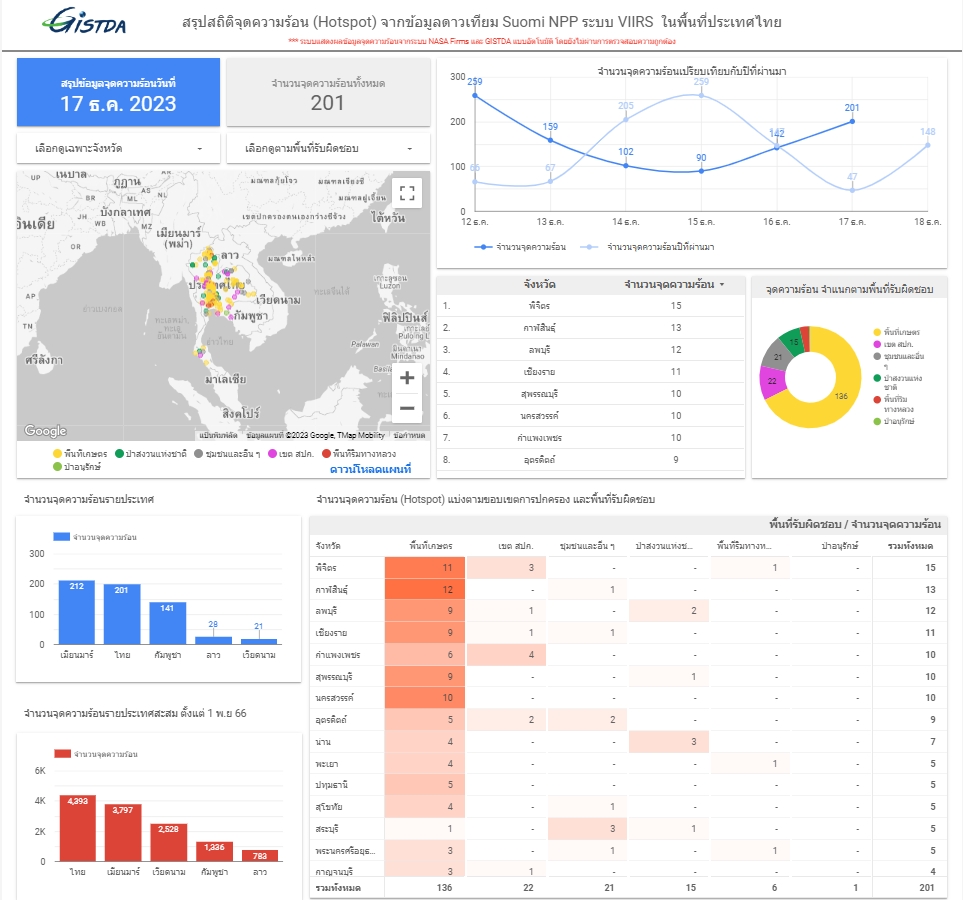Click the yellow พื้นที่เกษตร legend dot under map
This screenshot has height=900, width=963.
pos(57,454)
